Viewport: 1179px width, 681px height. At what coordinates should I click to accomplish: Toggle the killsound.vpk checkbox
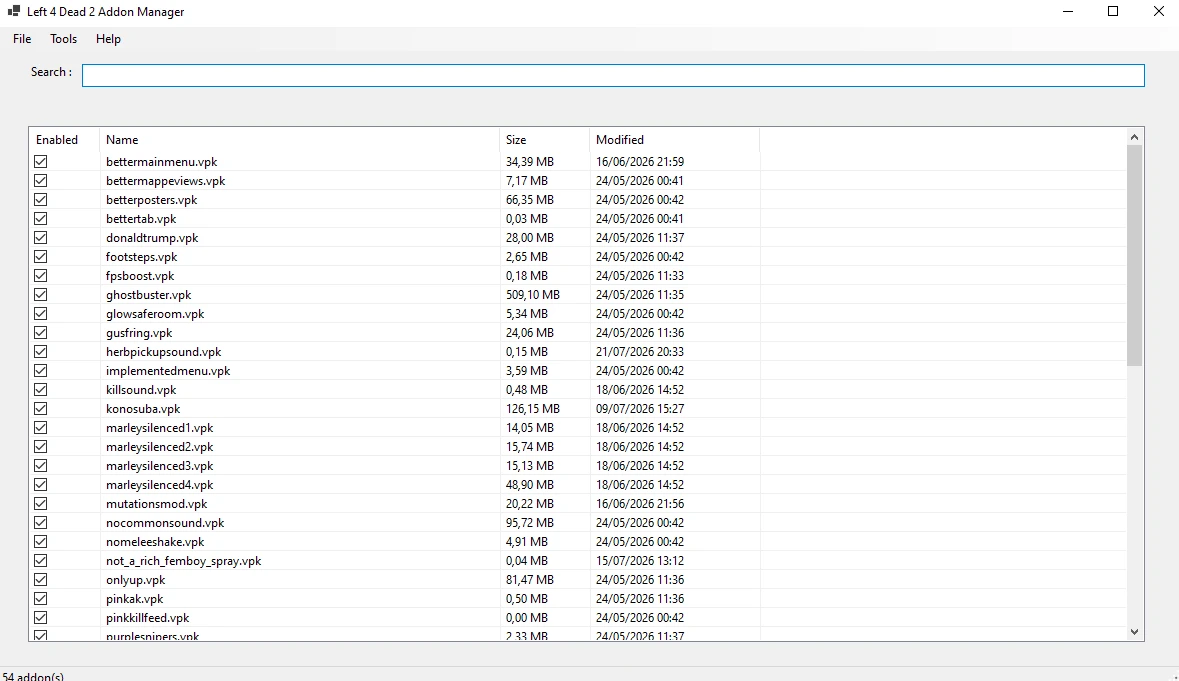[41, 389]
